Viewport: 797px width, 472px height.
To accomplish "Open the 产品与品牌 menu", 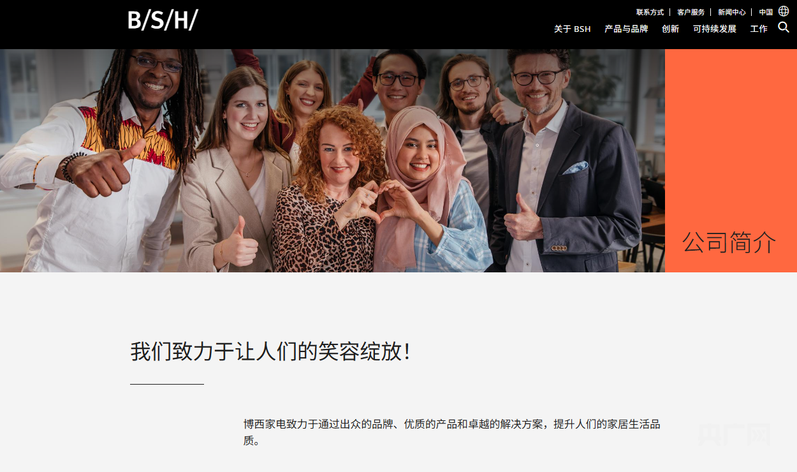I will 626,29.
